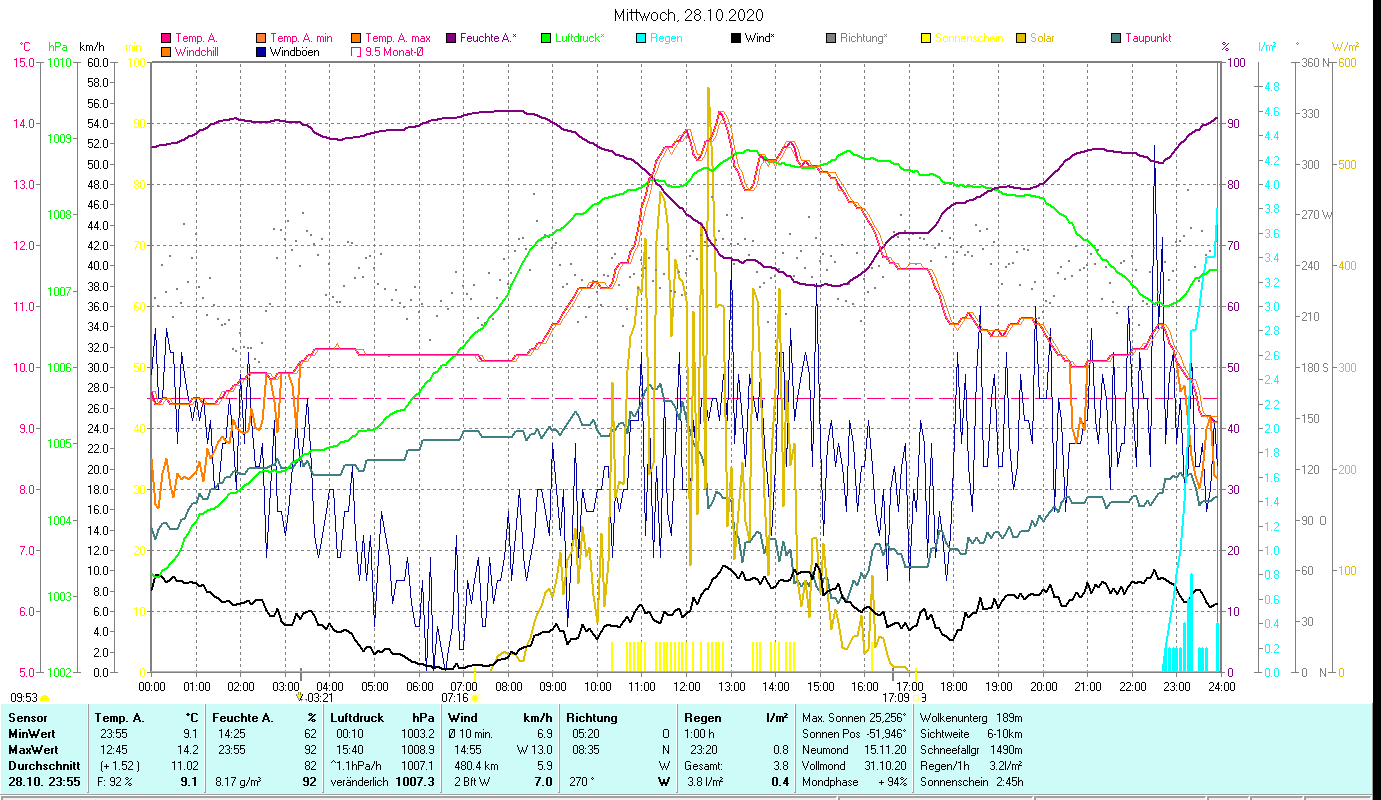This screenshot has height=800, width=1381.
Task: Click the 'Neumond 15.11.20' entry
Action: click(854, 750)
